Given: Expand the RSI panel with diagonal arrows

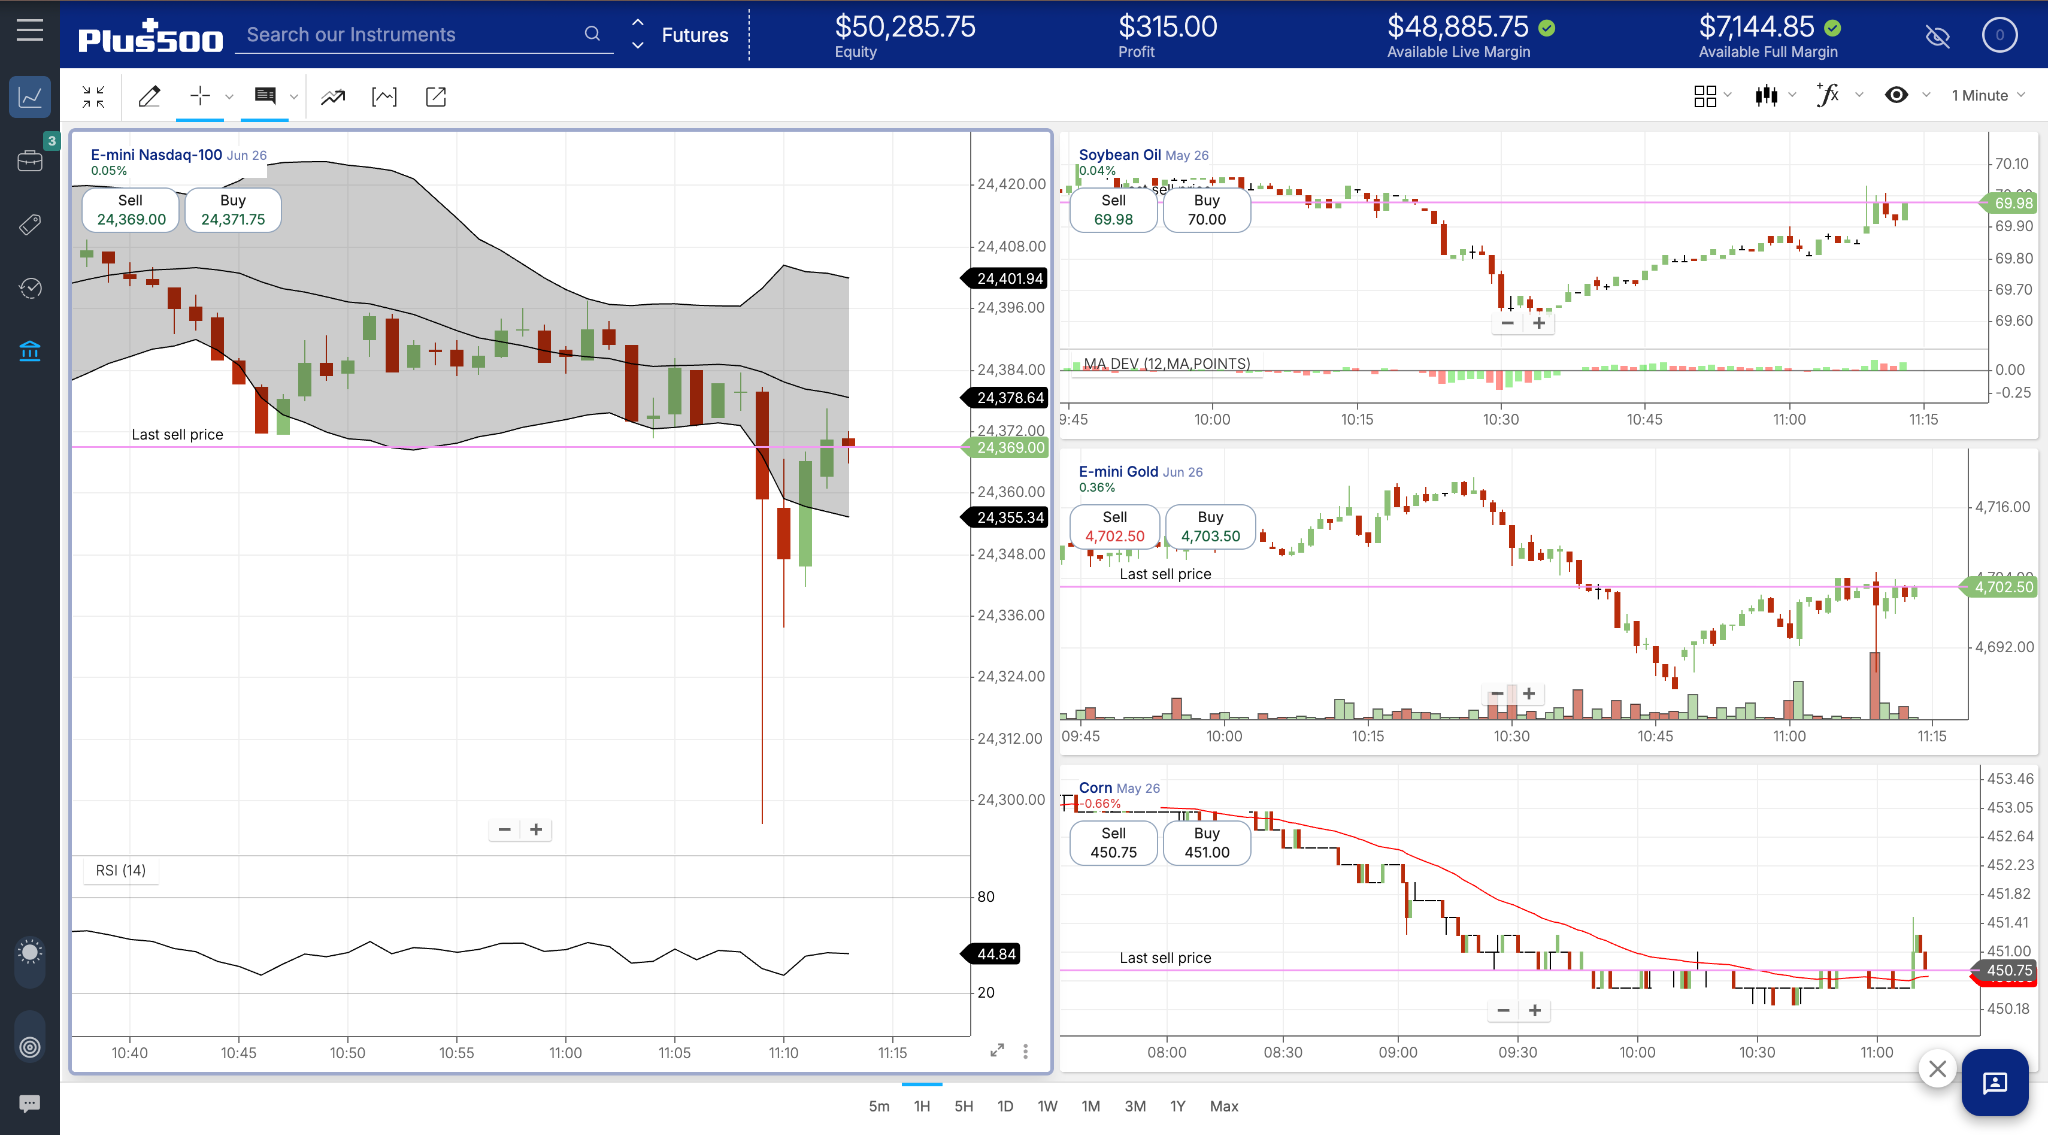Looking at the screenshot, I should [x=997, y=1050].
